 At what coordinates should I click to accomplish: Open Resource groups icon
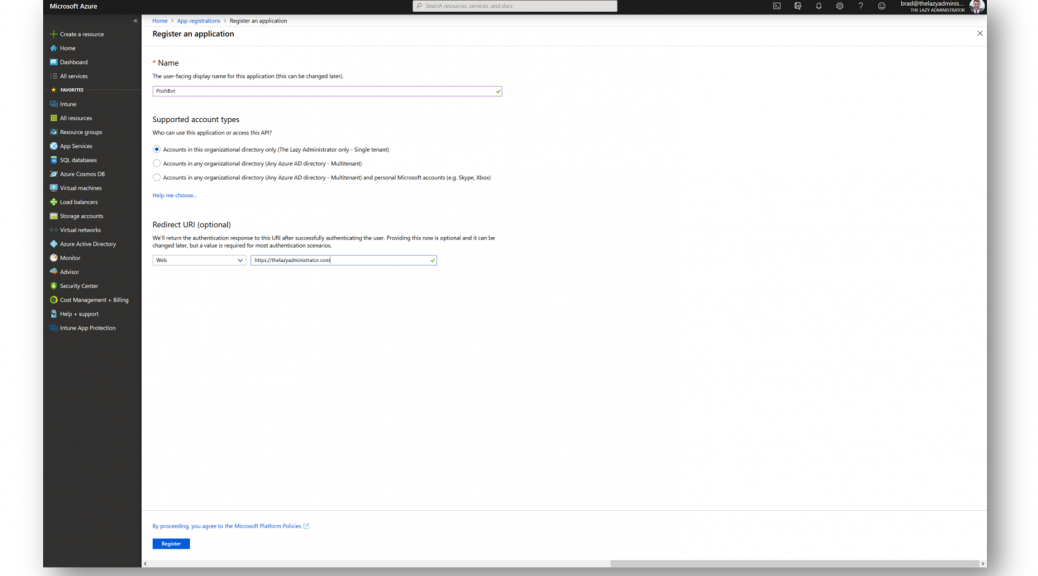click(54, 132)
